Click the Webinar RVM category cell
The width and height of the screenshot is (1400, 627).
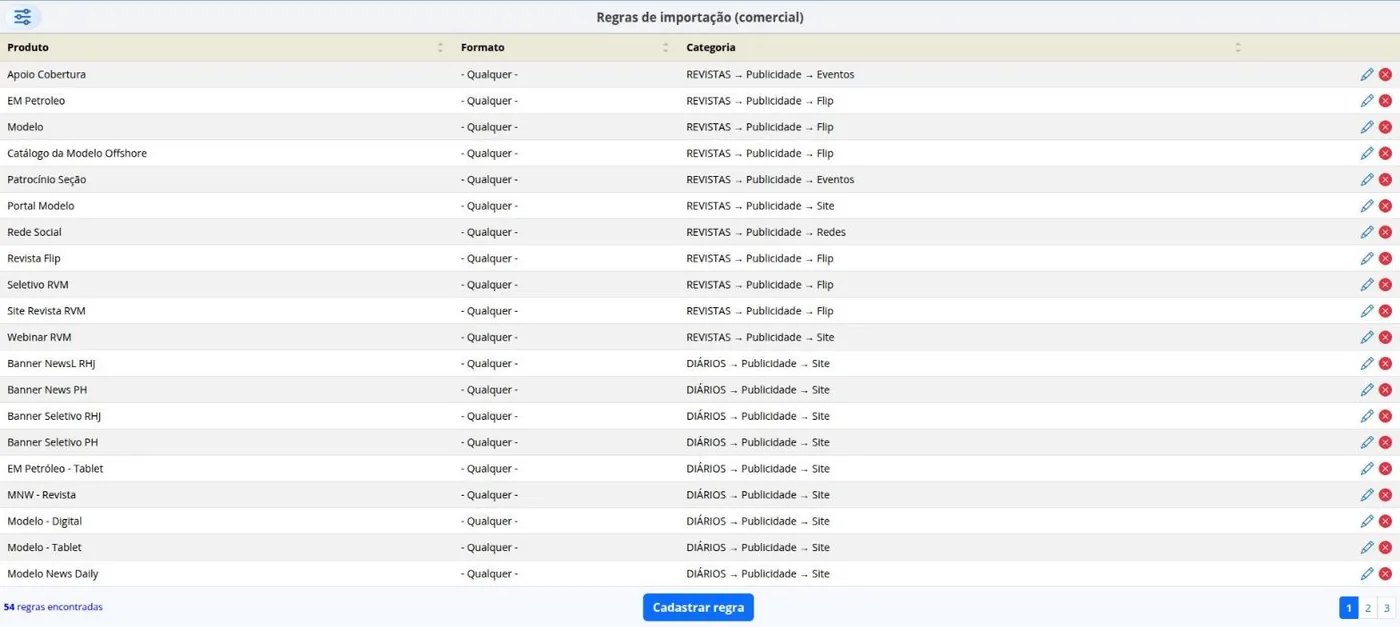963,337
